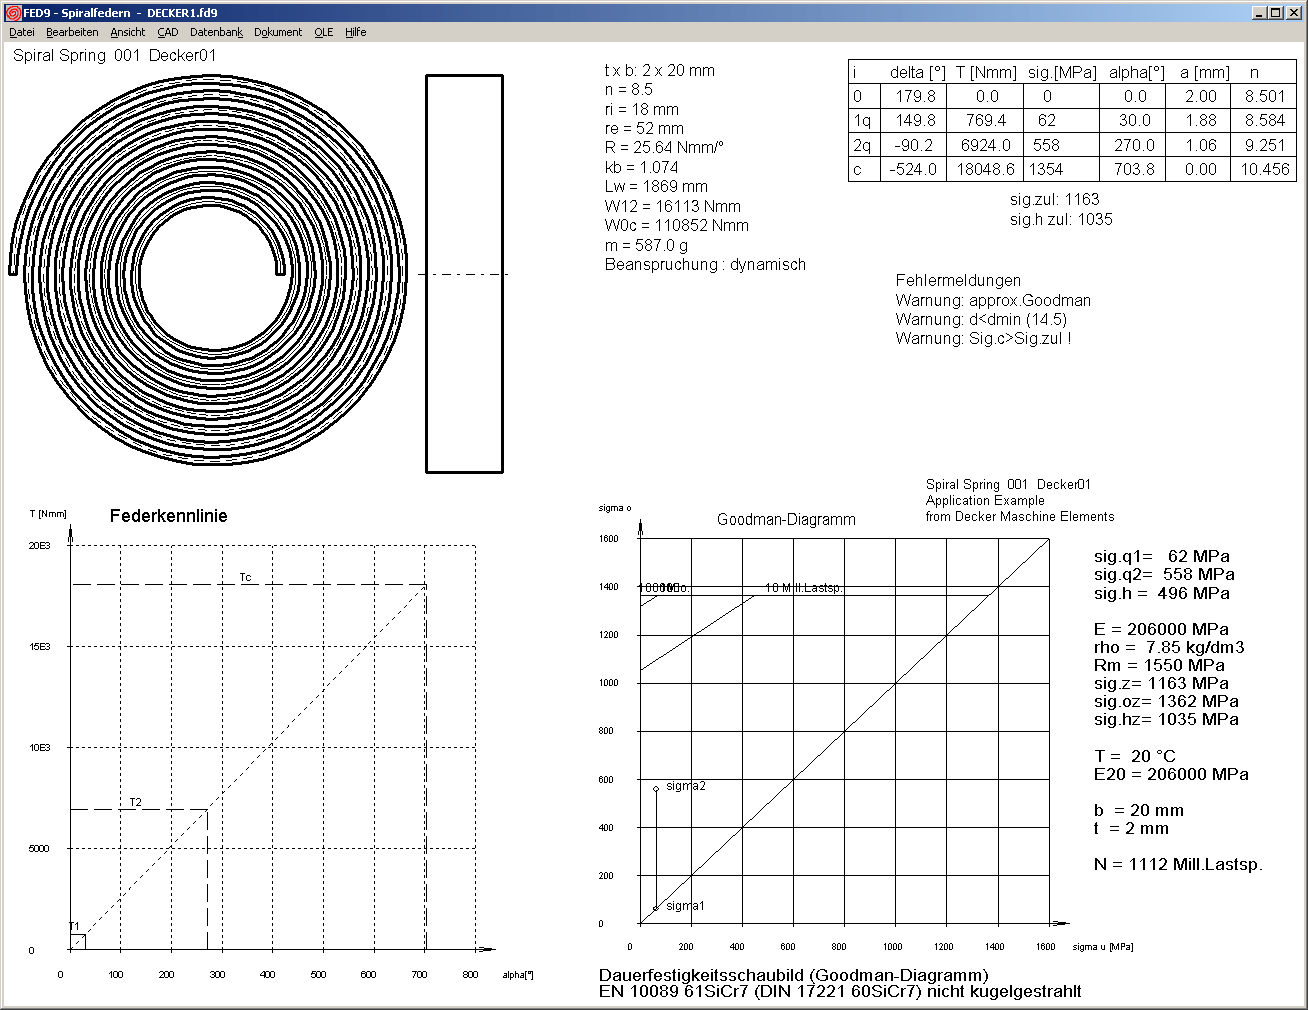Click the Tc label on the spring characteristic
The width and height of the screenshot is (1308, 1010).
245,577
